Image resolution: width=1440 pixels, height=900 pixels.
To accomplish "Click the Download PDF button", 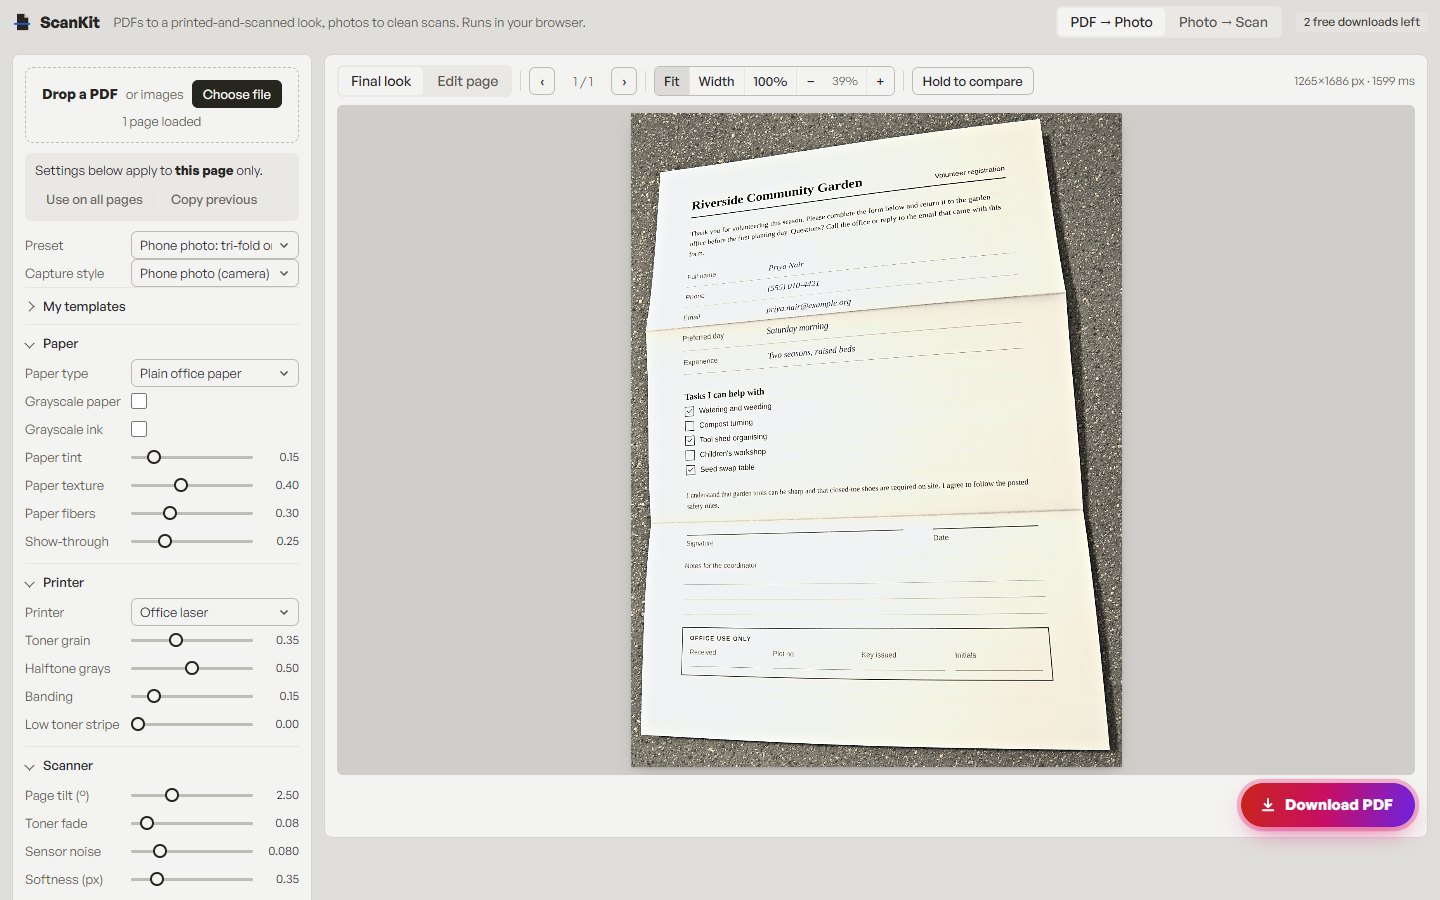I will pos(1328,805).
